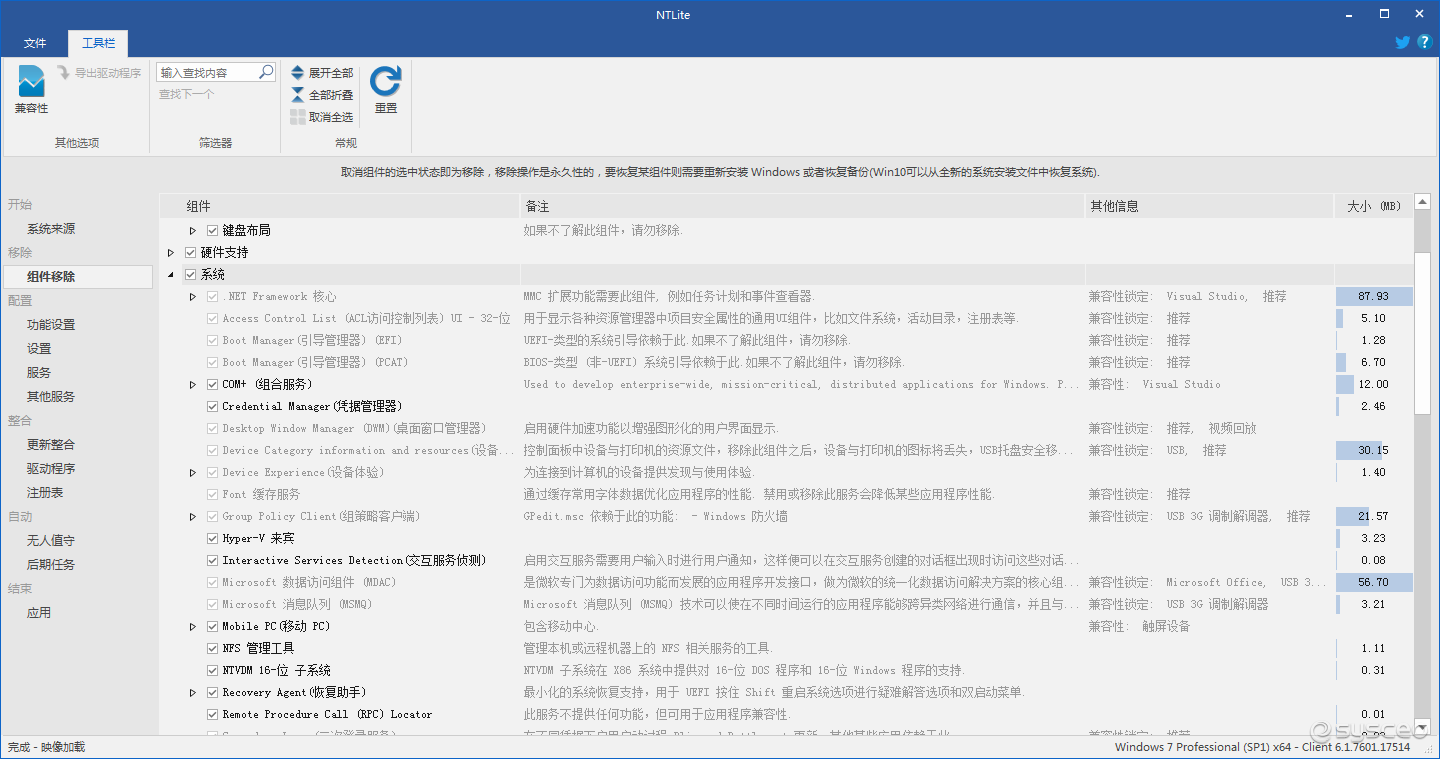
Task: Uncheck the Credential Manager checkbox
Action: click(212, 407)
